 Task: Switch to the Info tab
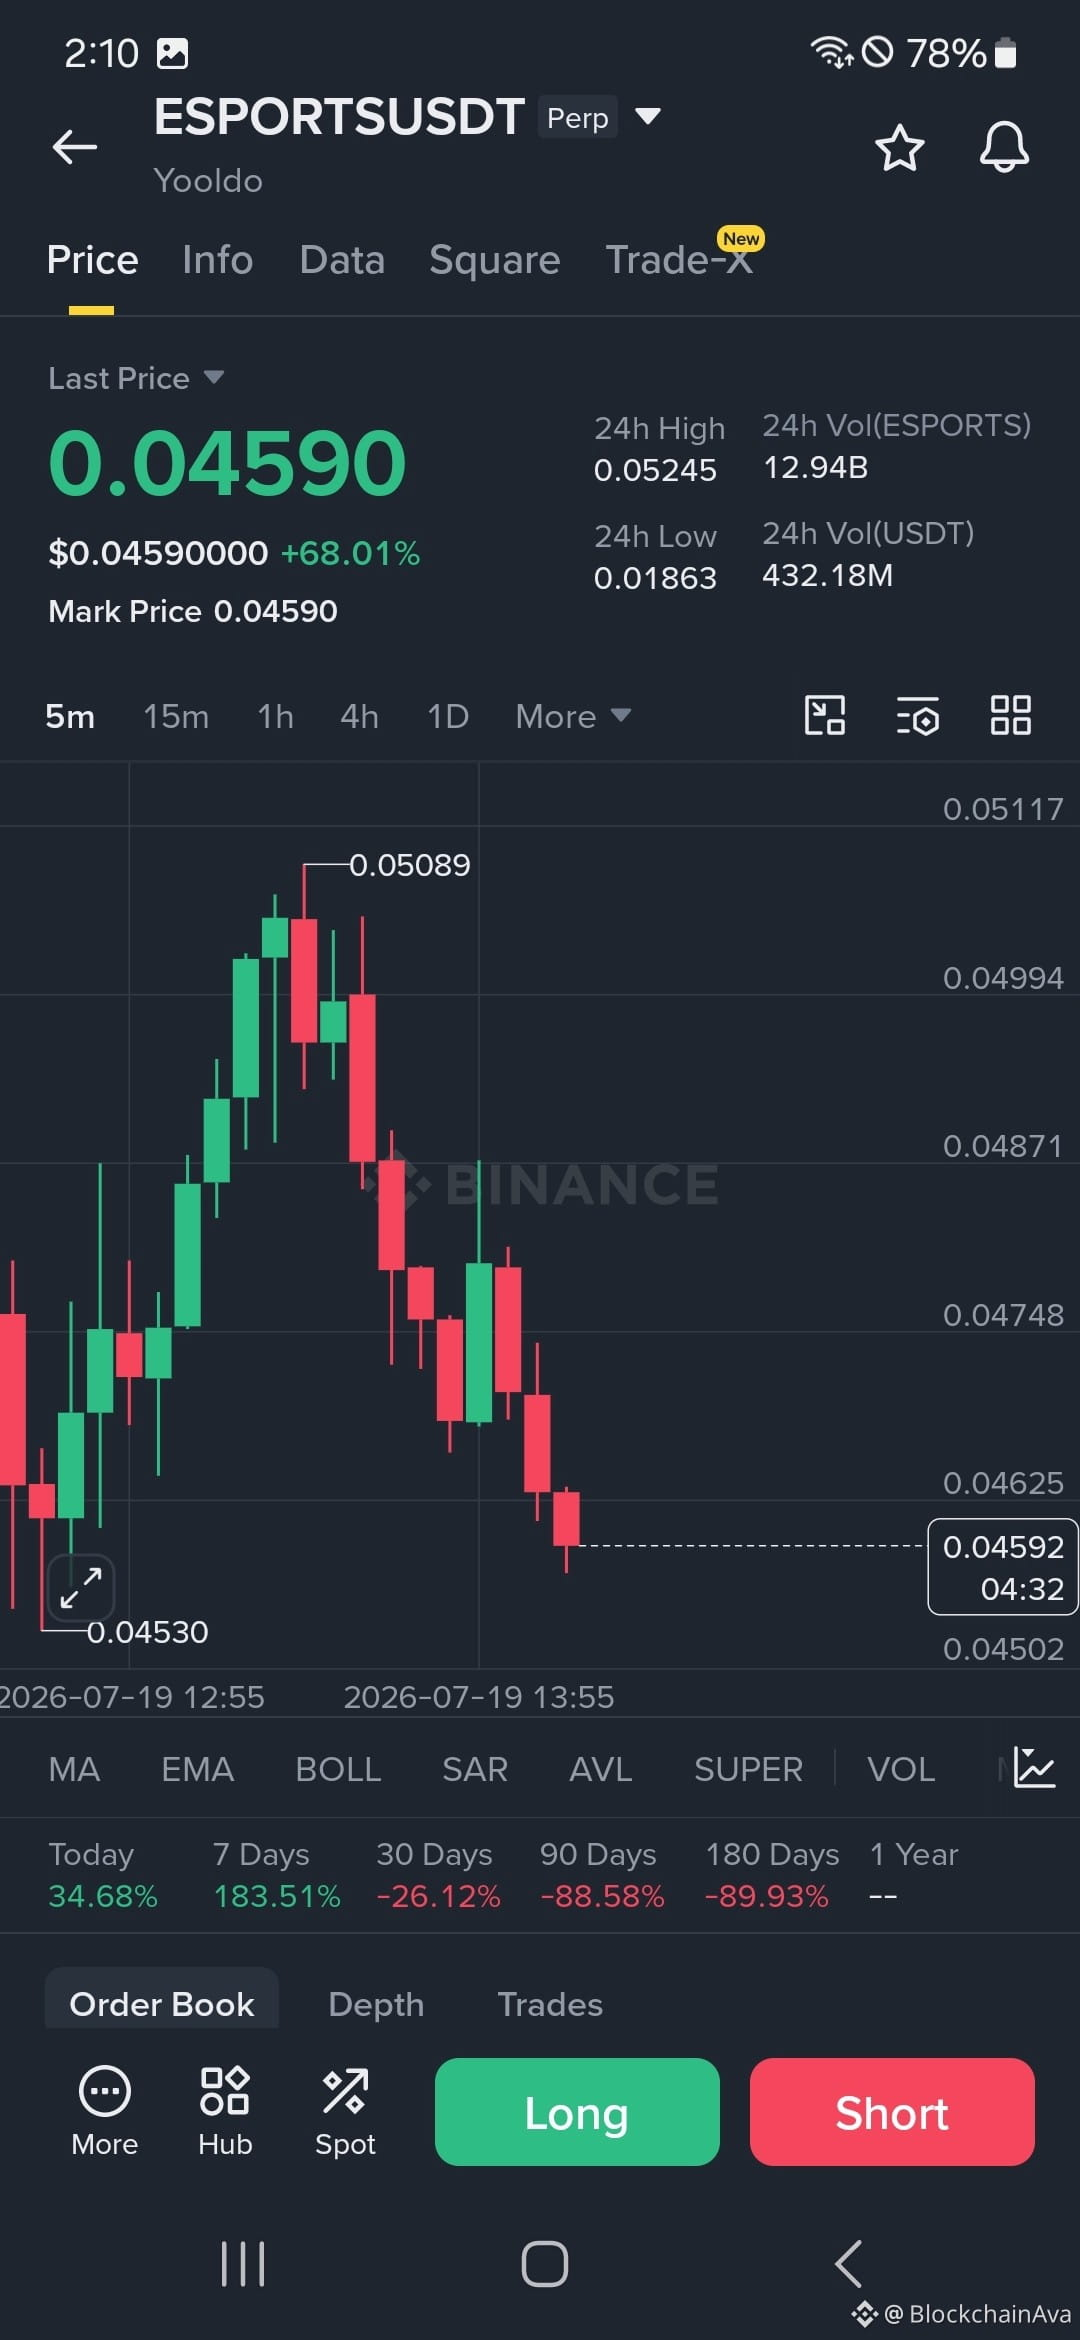(x=217, y=260)
